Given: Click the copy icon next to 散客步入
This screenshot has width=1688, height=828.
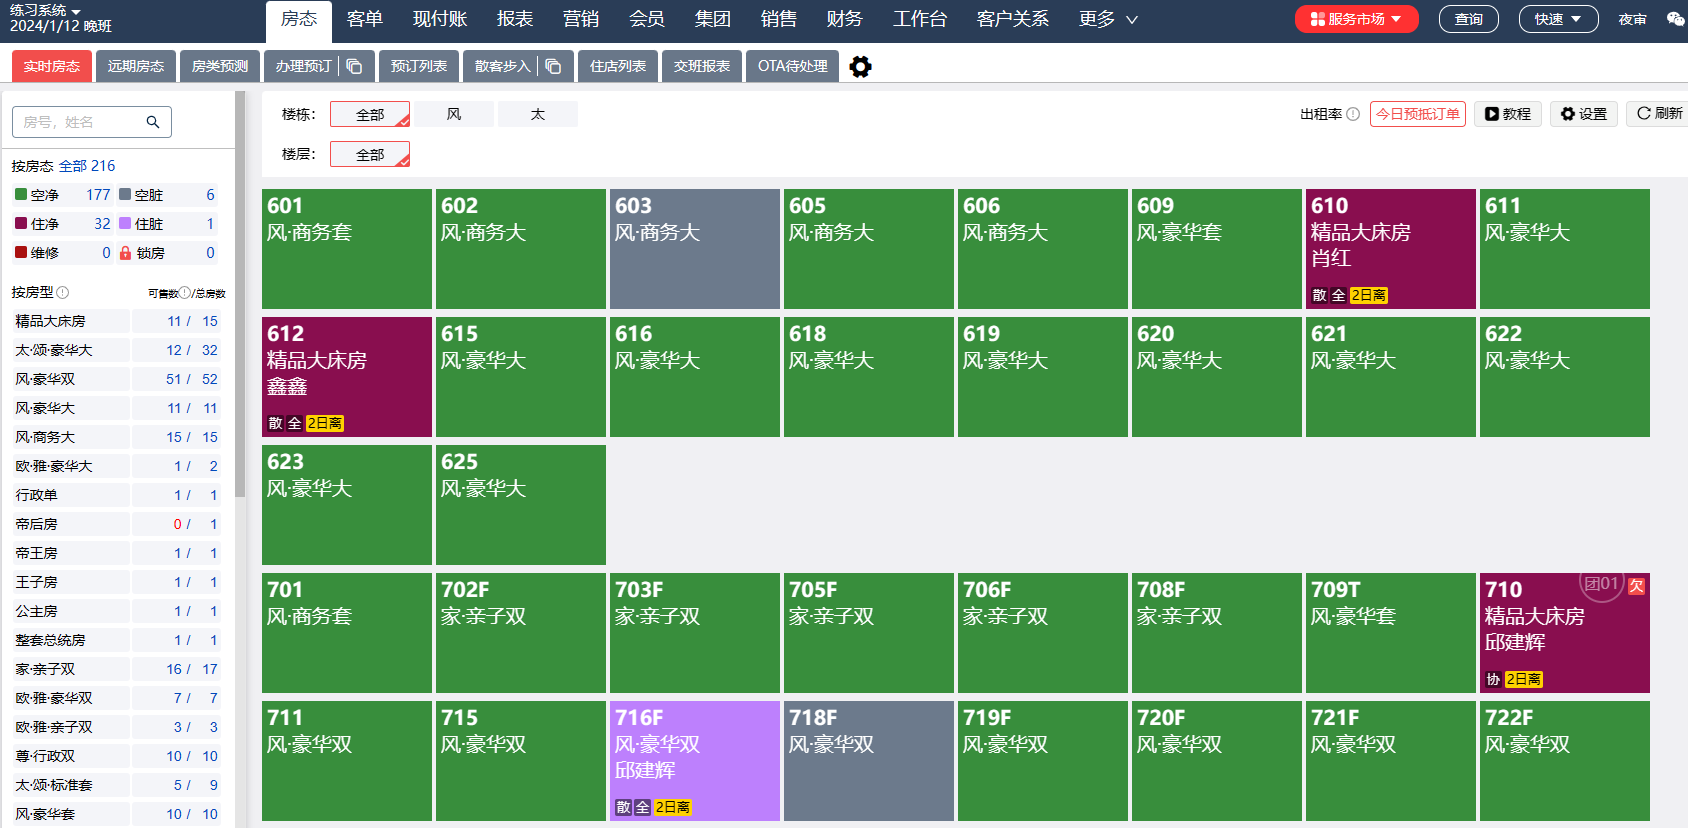Looking at the screenshot, I should tap(554, 66).
